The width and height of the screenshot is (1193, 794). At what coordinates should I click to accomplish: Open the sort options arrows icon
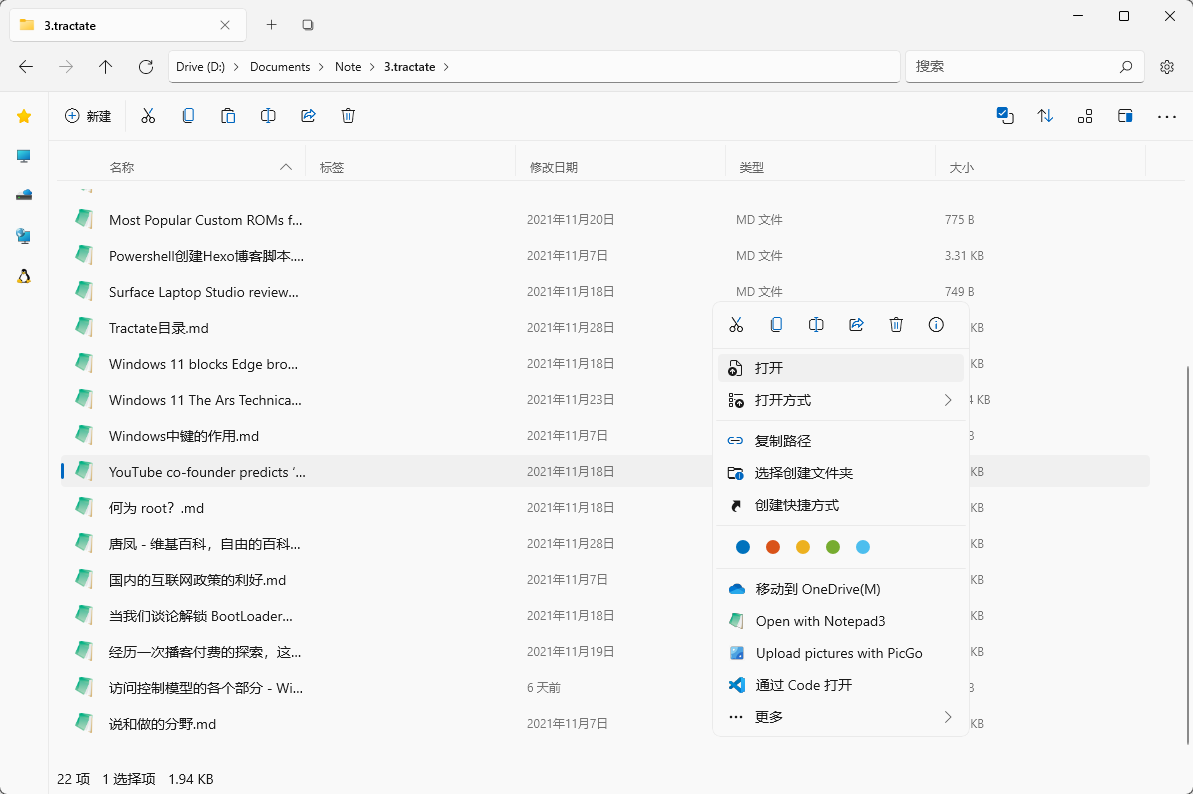click(x=1045, y=116)
